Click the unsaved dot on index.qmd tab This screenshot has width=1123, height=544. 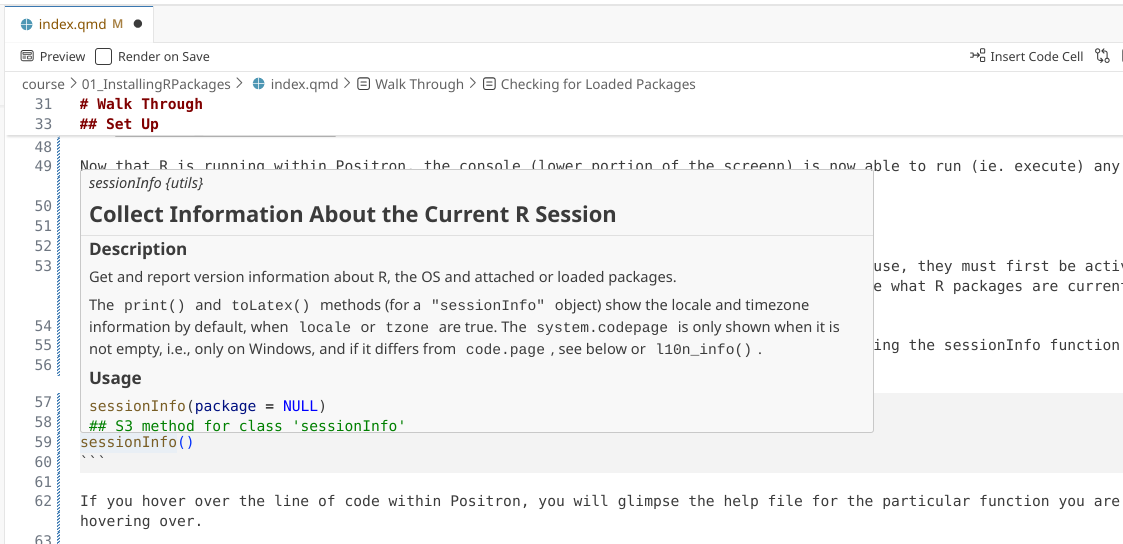point(137,24)
